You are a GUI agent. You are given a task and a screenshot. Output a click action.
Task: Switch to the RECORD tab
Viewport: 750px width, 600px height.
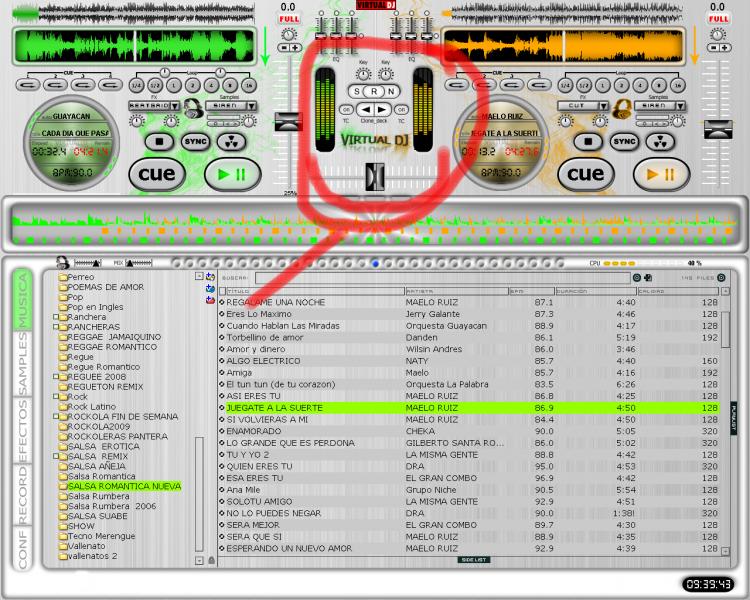[22, 495]
